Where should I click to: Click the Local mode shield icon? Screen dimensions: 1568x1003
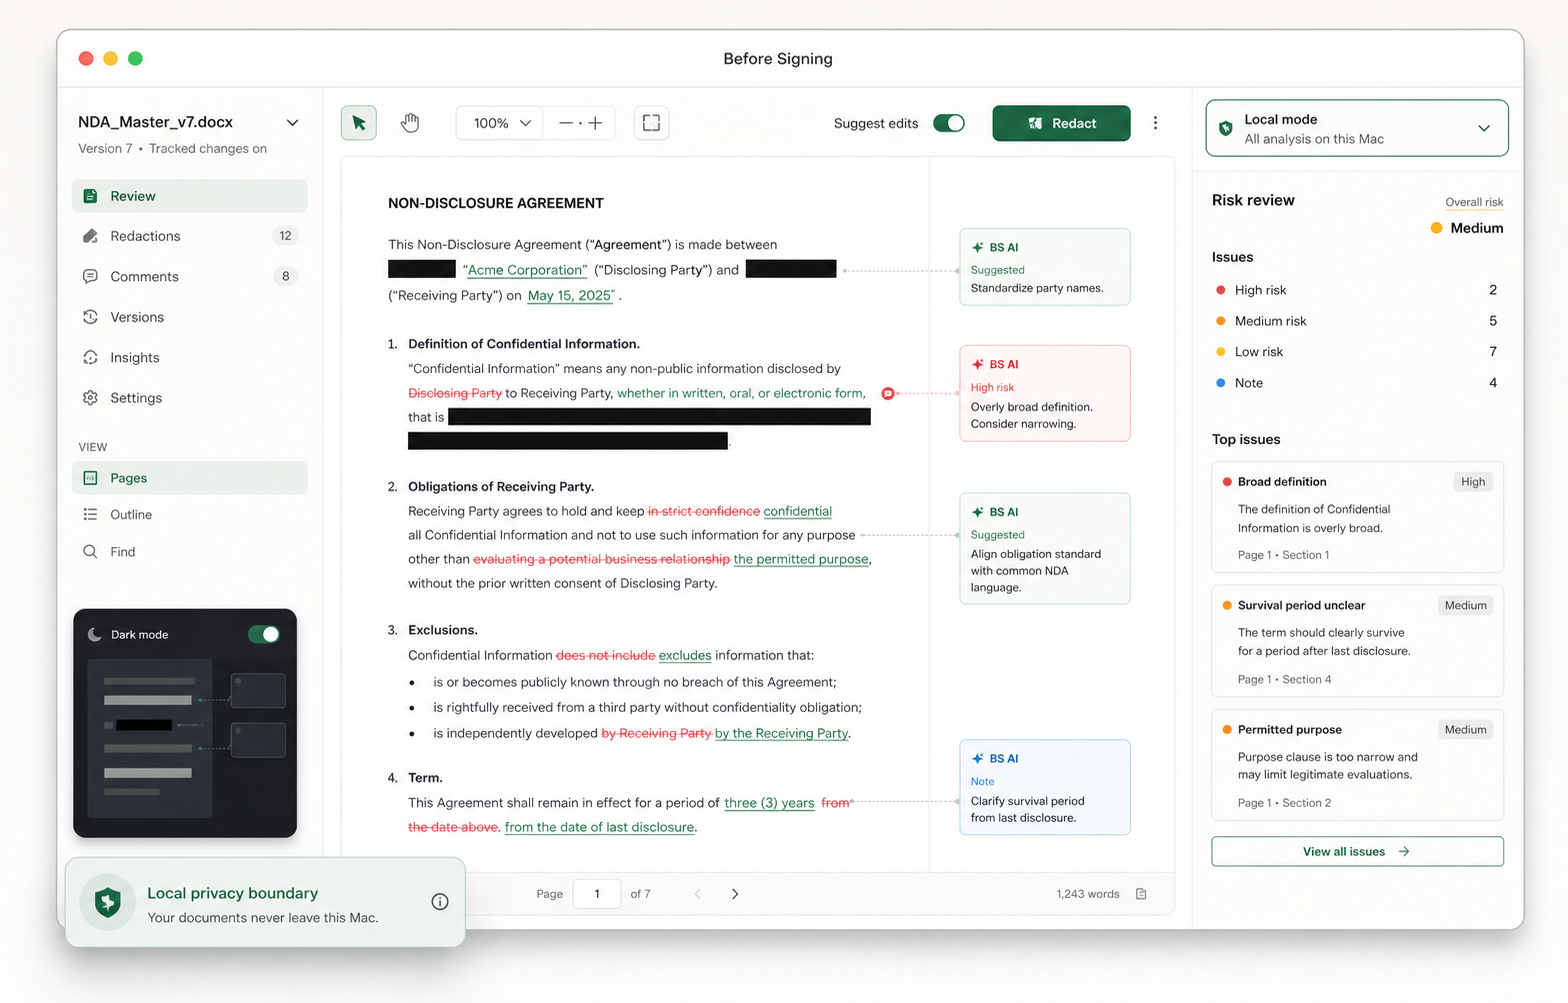(x=1226, y=128)
